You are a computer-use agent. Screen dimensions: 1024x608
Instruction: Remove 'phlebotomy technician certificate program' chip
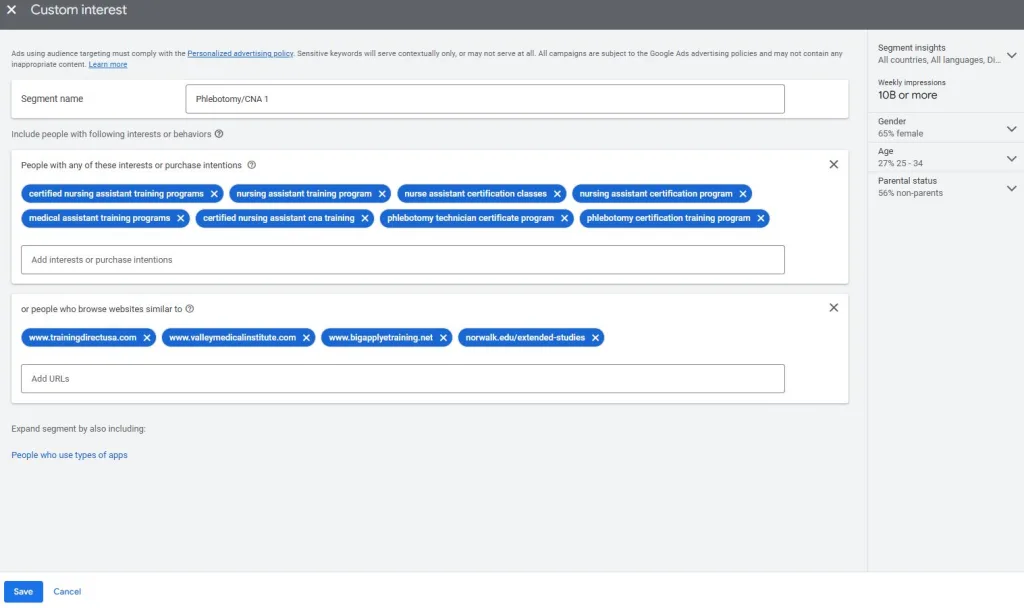pos(564,218)
